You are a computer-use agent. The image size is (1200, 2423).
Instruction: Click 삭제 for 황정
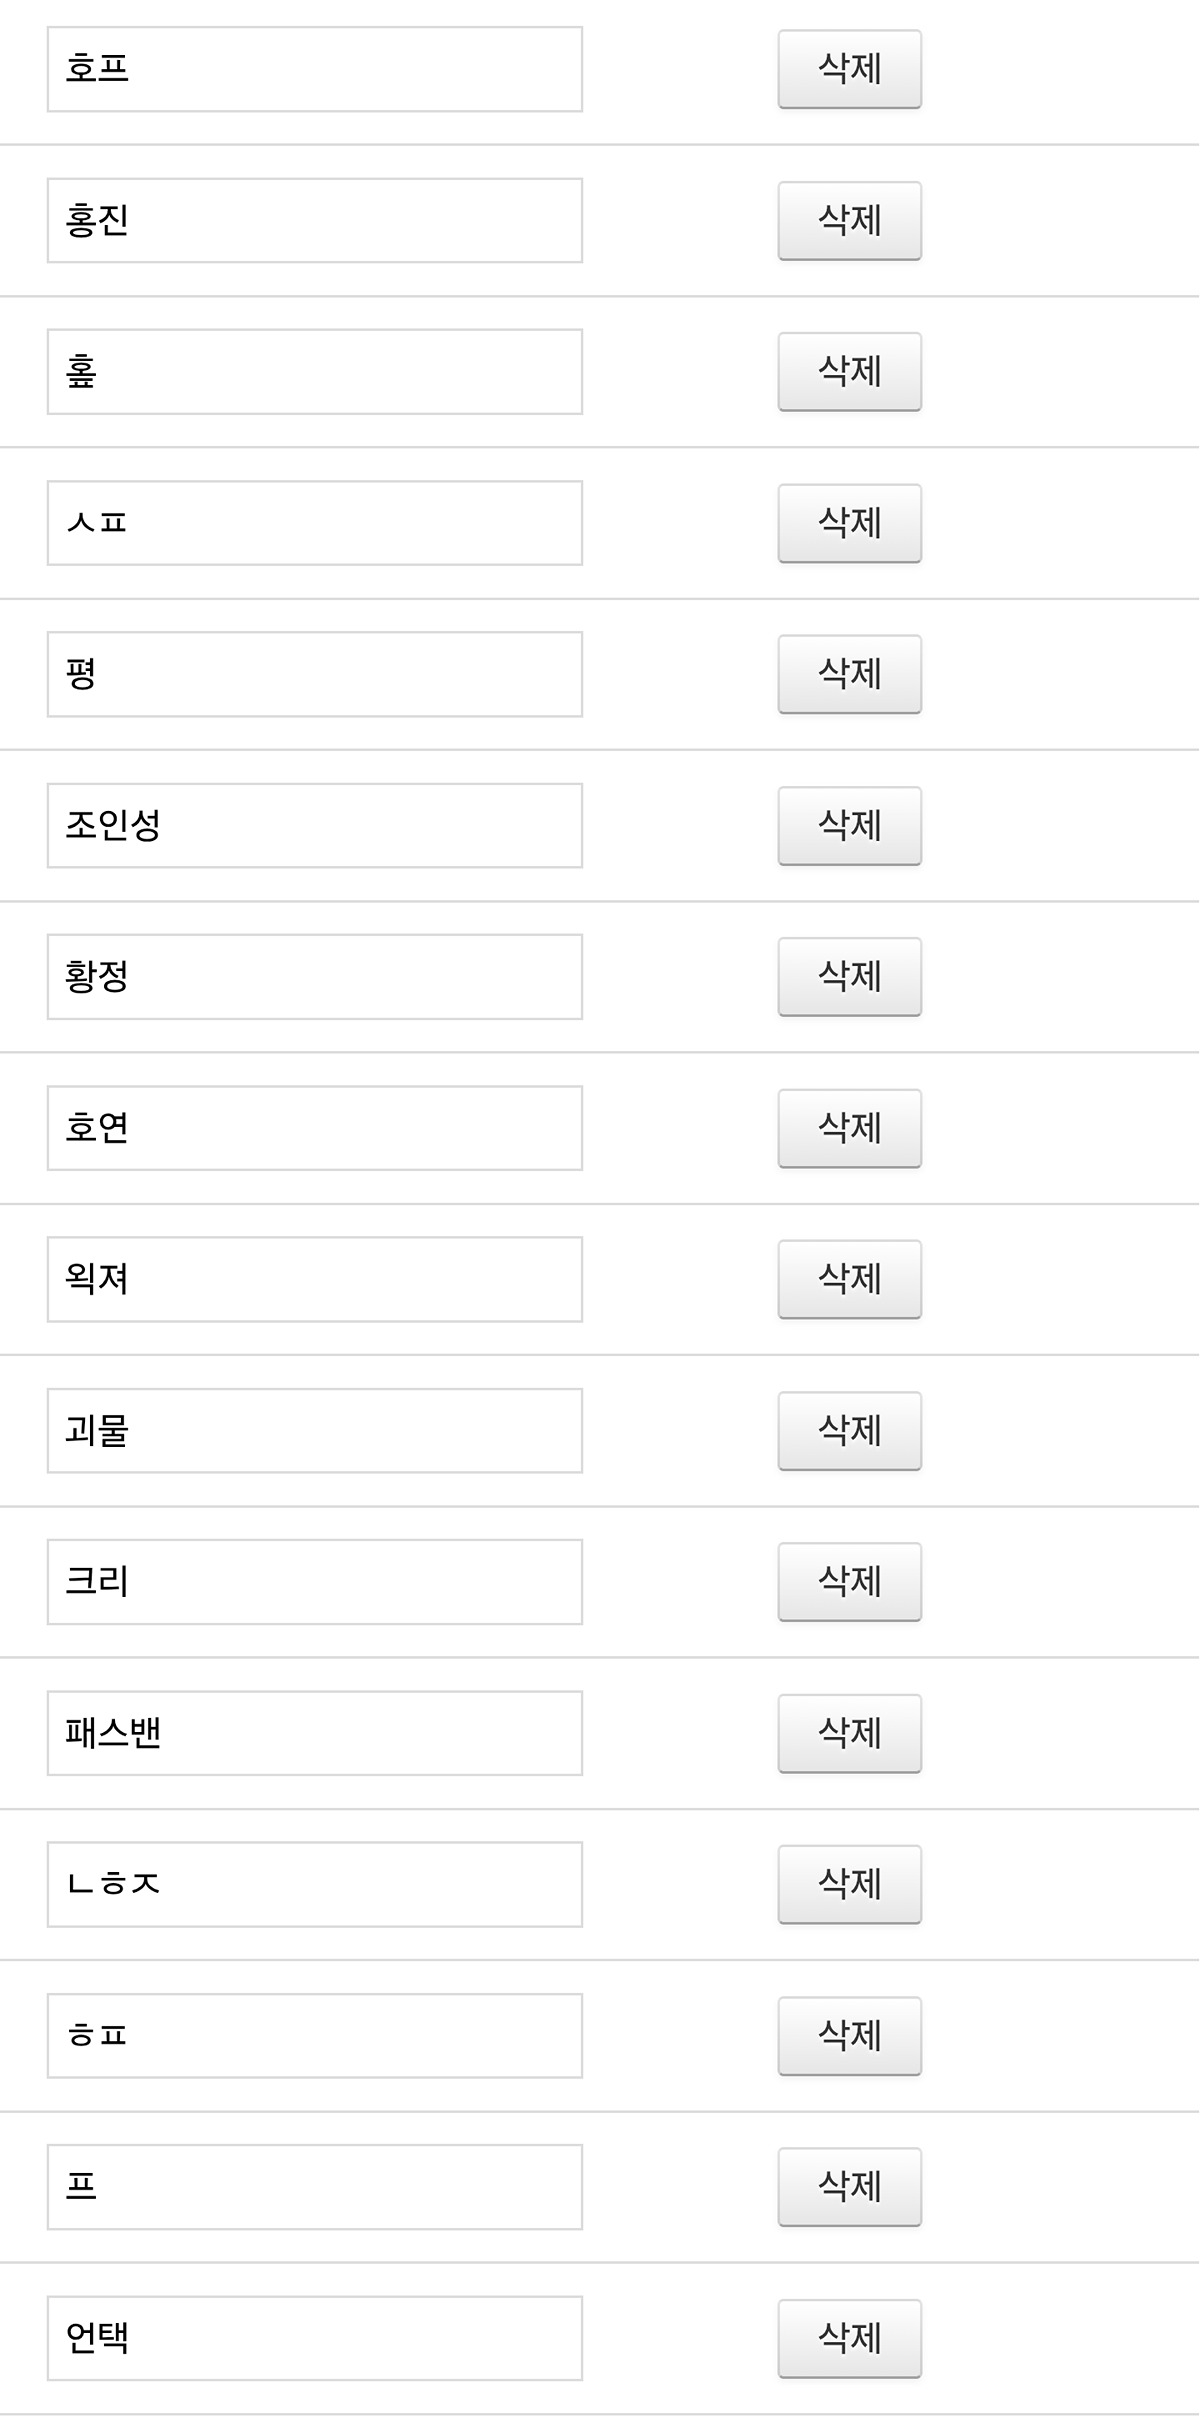(x=850, y=977)
